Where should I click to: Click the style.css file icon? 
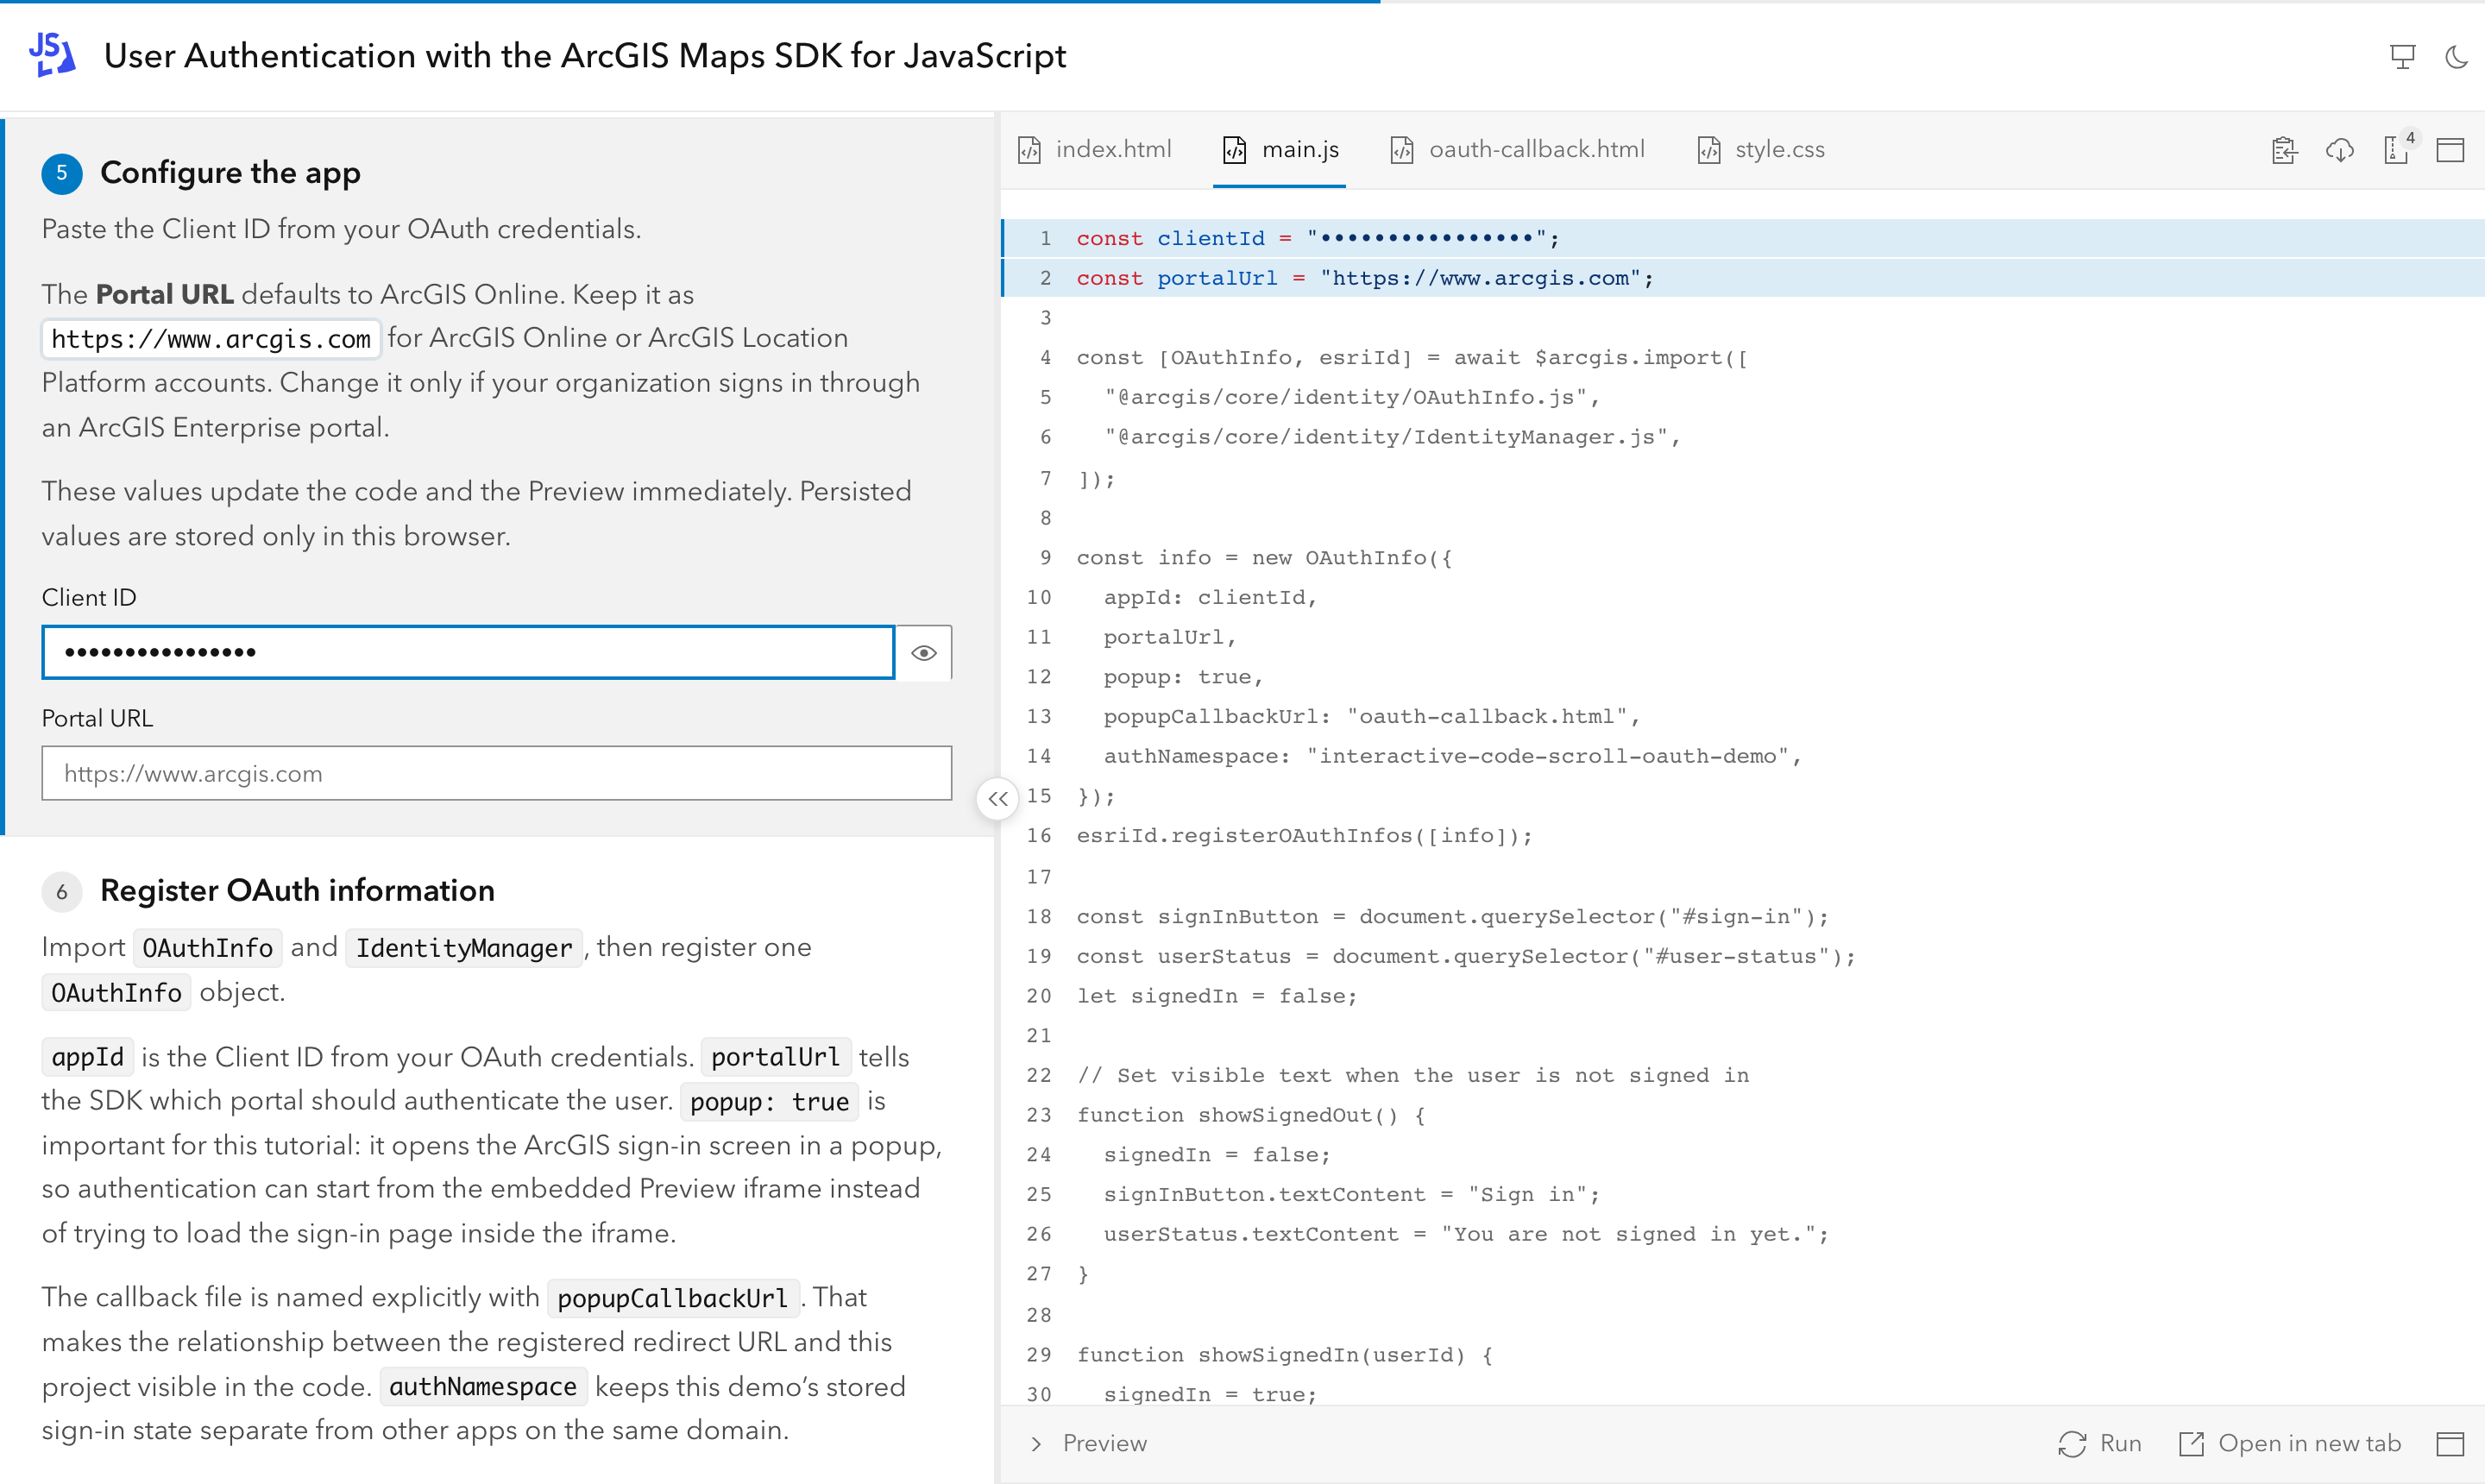(x=1709, y=150)
